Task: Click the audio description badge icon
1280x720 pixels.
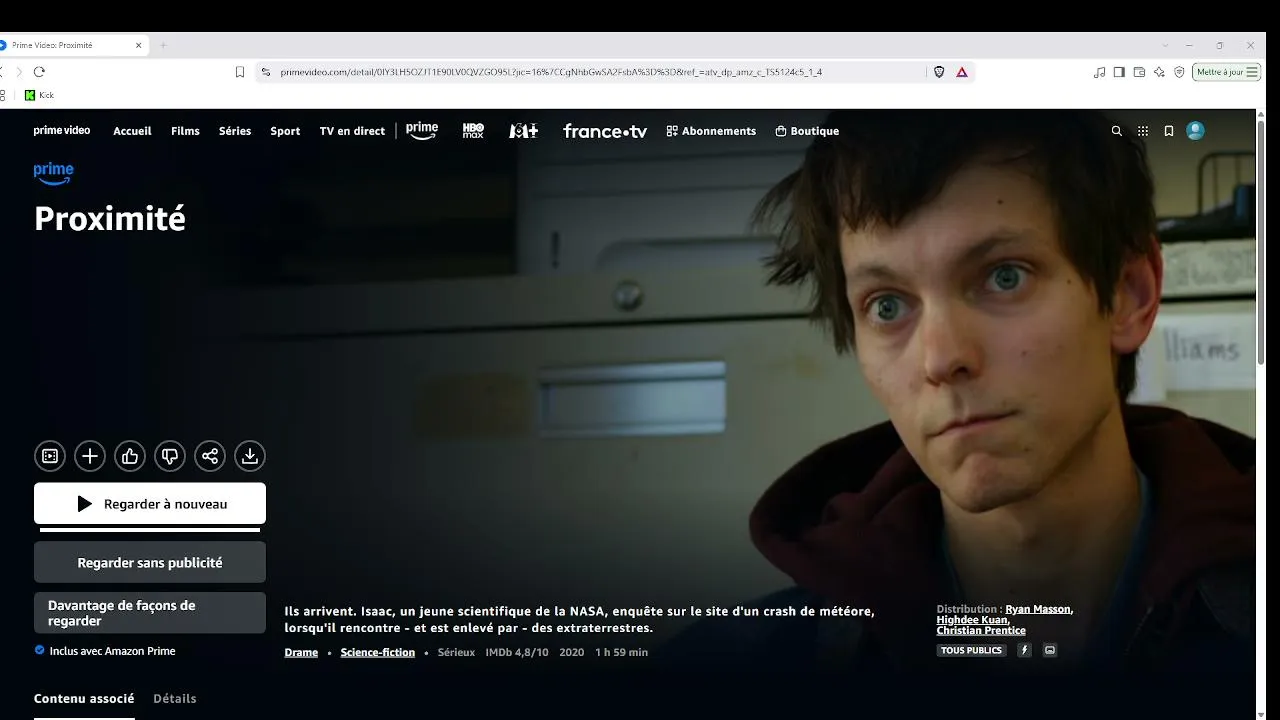Action: coord(1024,650)
